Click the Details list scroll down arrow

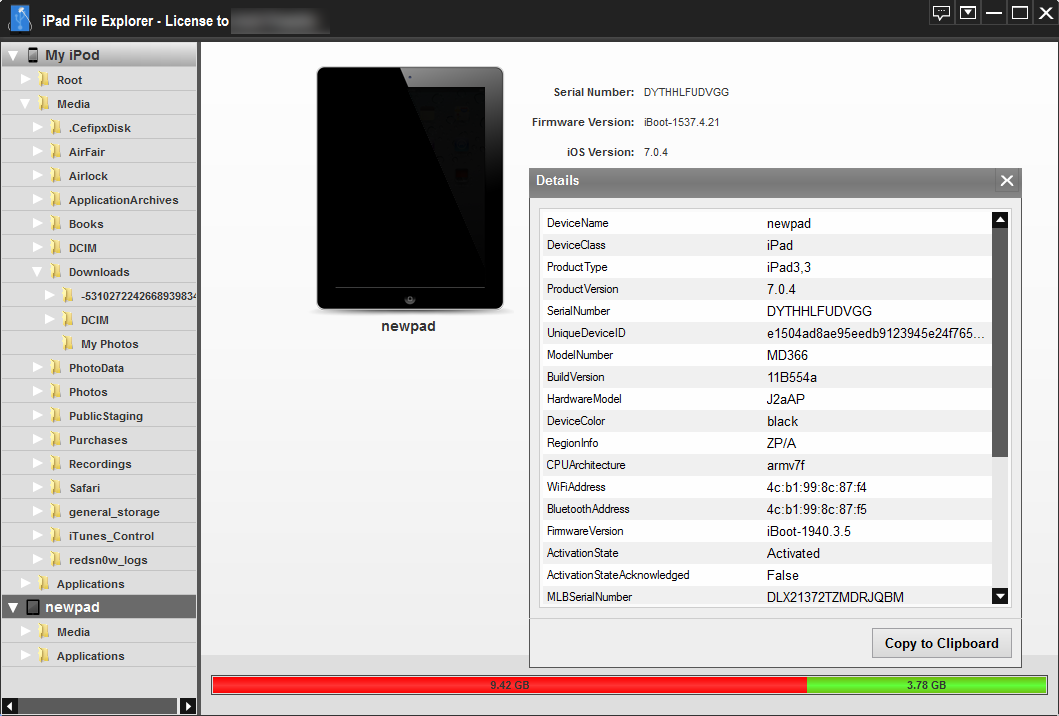1000,596
